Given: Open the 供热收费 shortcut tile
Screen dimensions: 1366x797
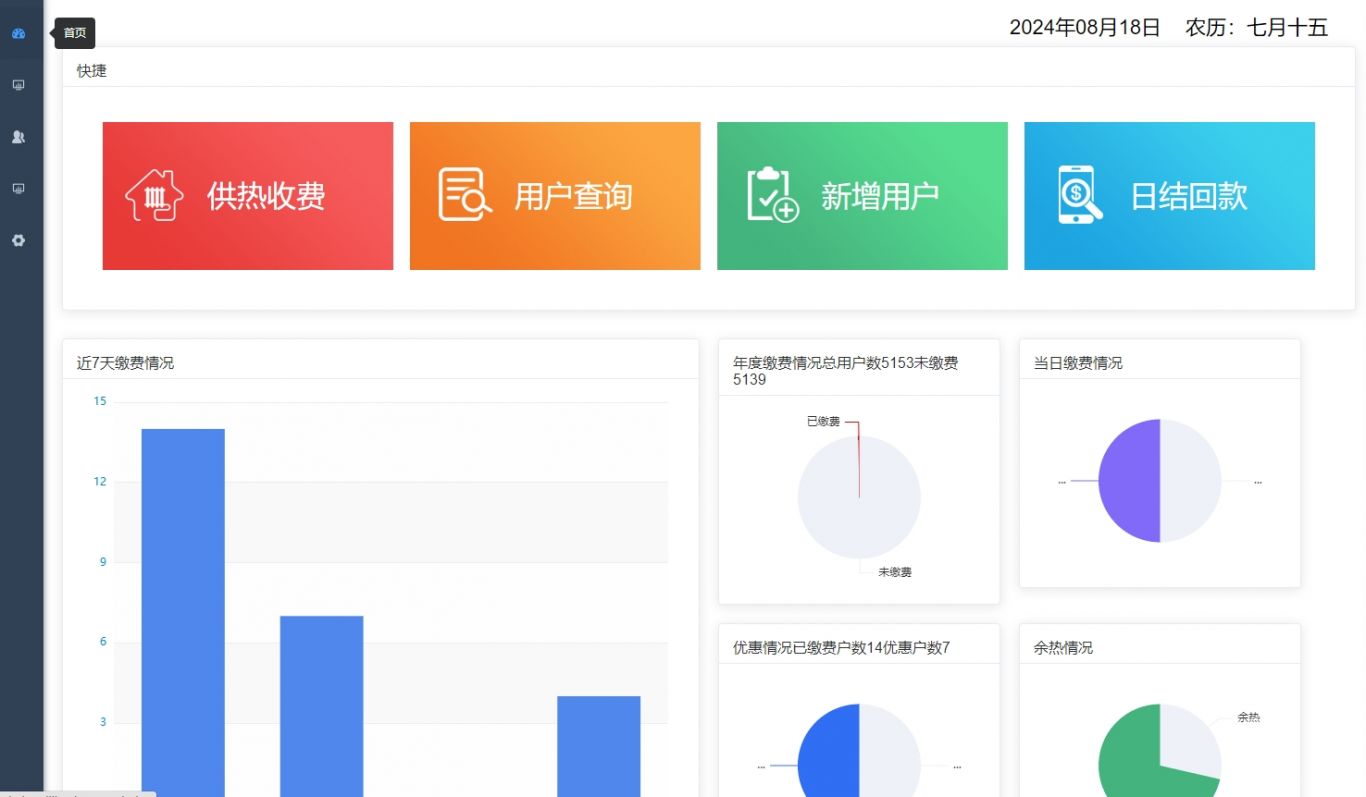Looking at the screenshot, I should click(248, 196).
